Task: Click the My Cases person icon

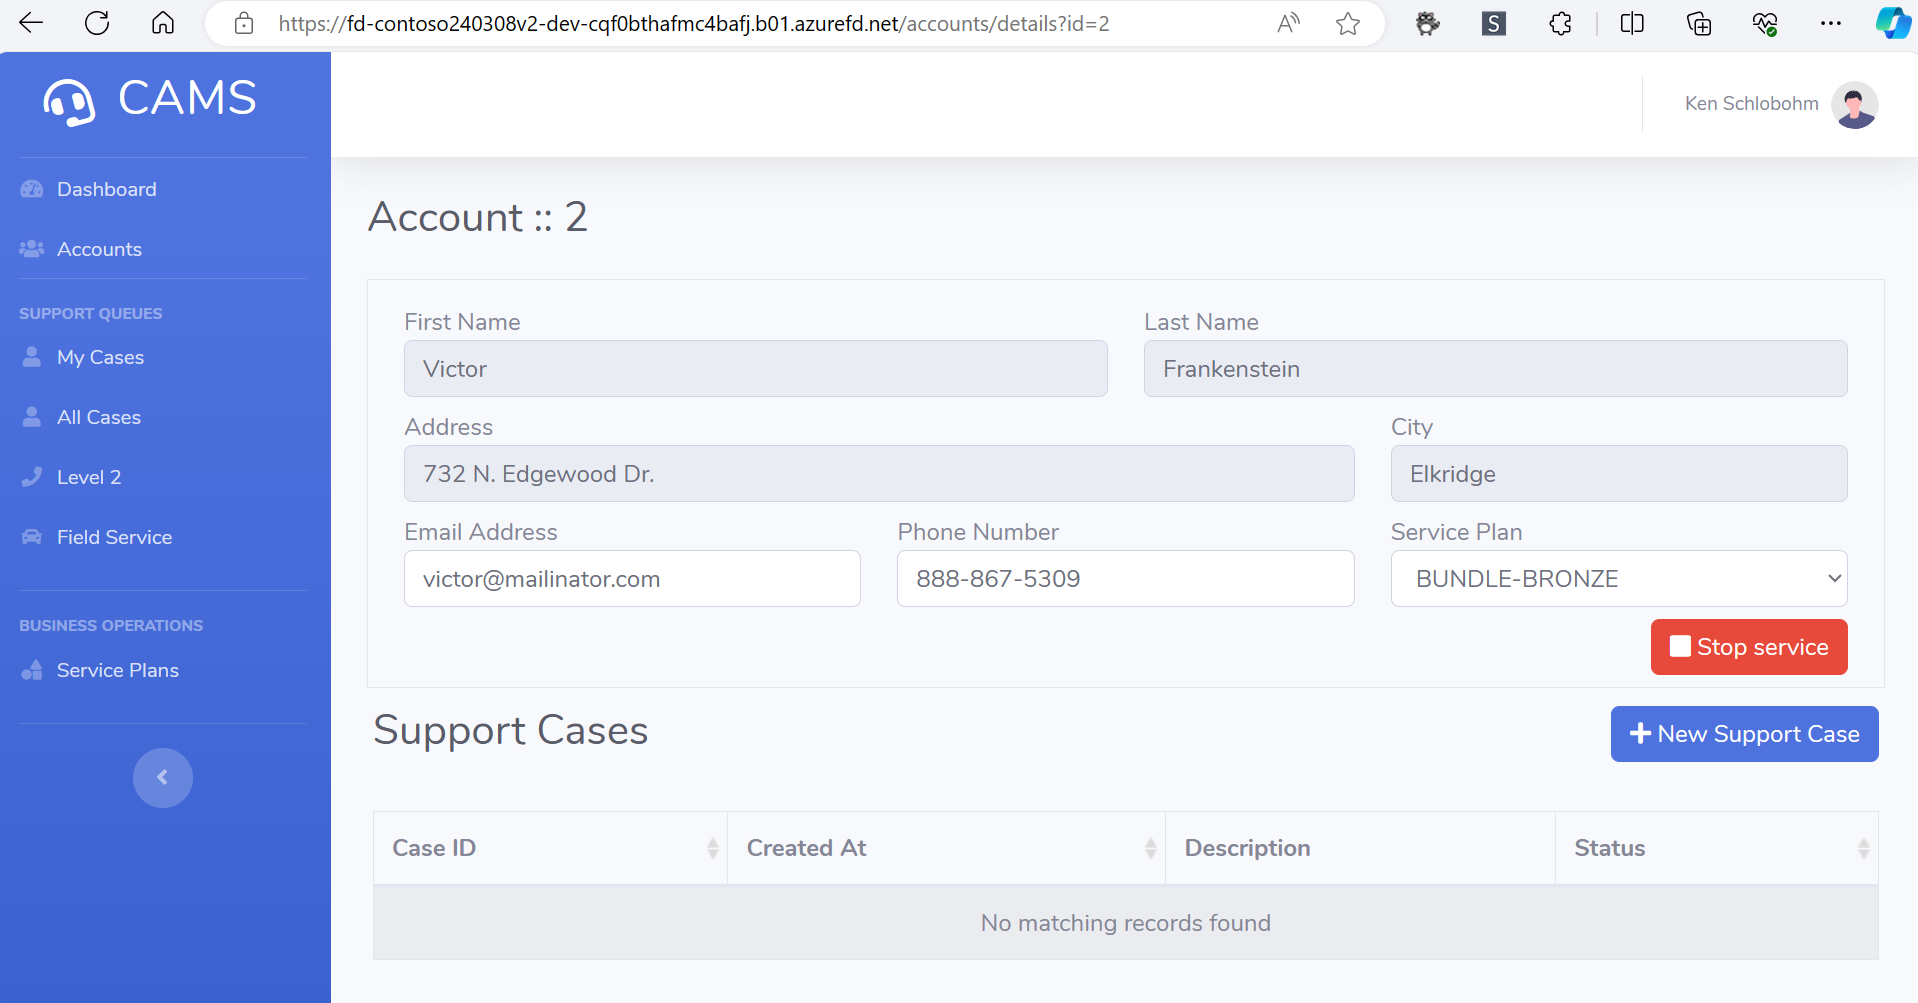Action: (x=32, y=357)
